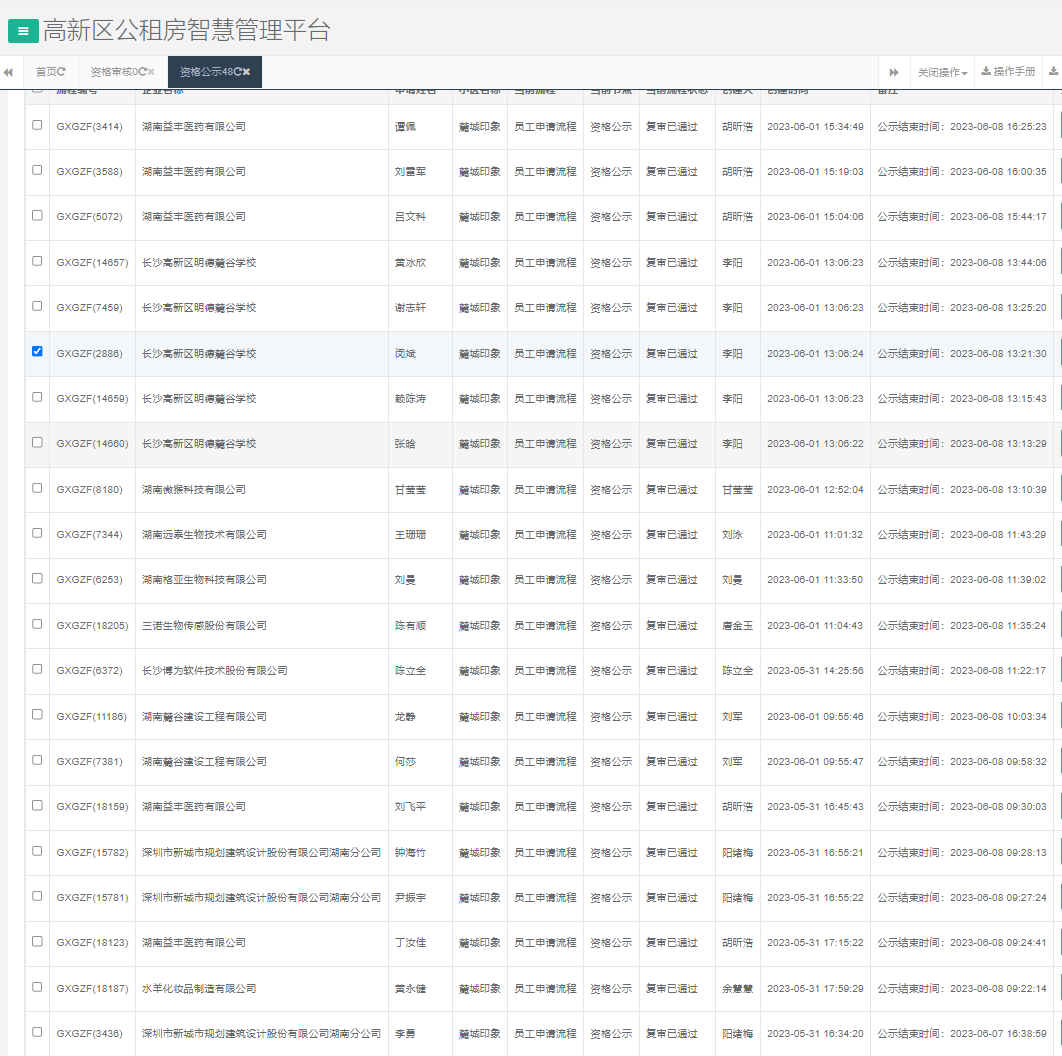Tick the checkbox for row GXGZF(3414)

coord(37,125)
